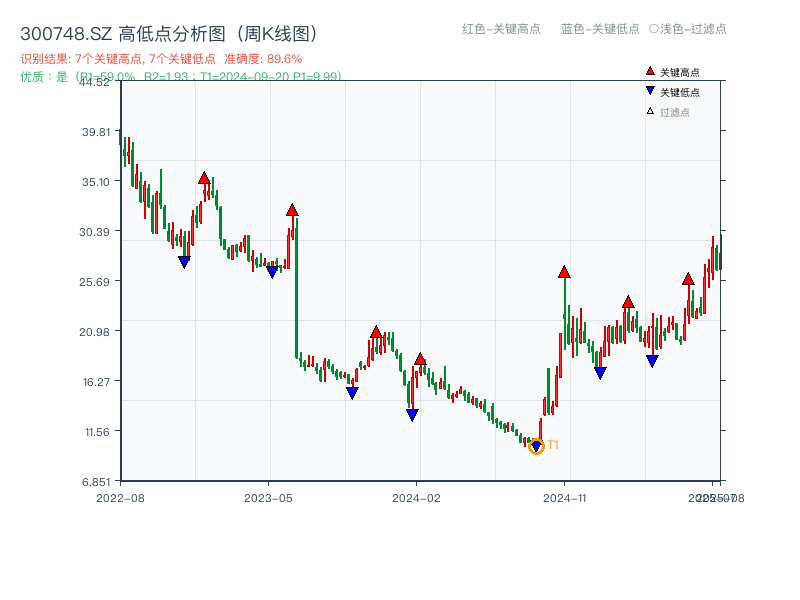Select the orange-circled T1 key low marker

tap(536, 446)
